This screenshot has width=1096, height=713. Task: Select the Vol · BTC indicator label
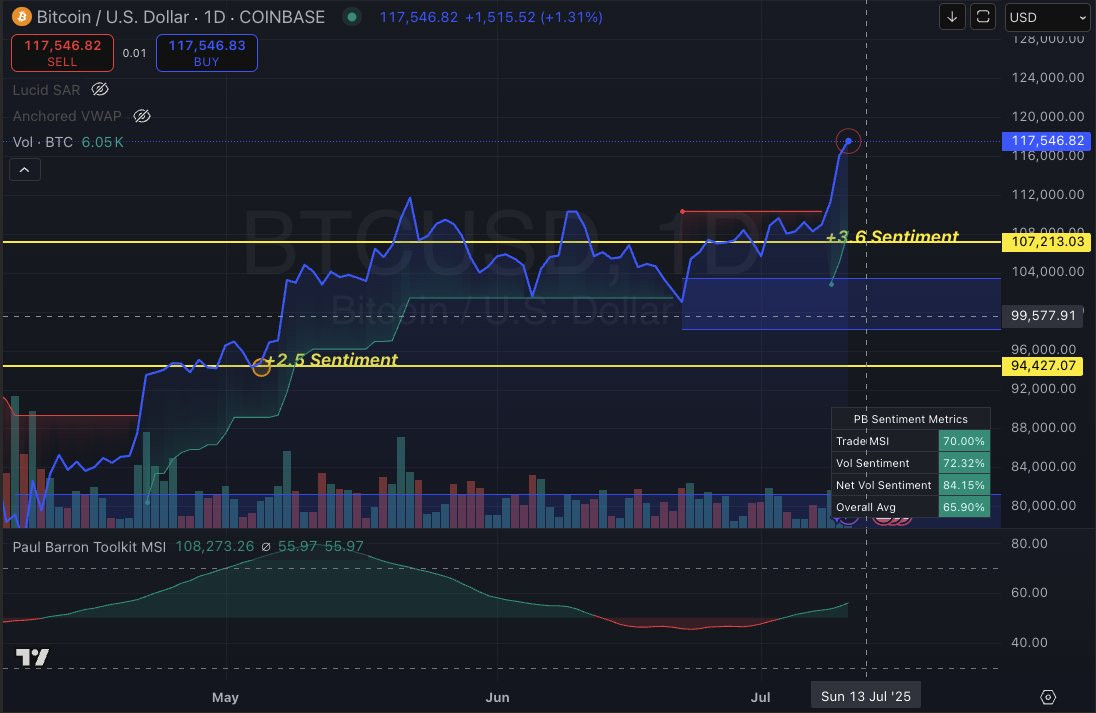pos(43,142)
